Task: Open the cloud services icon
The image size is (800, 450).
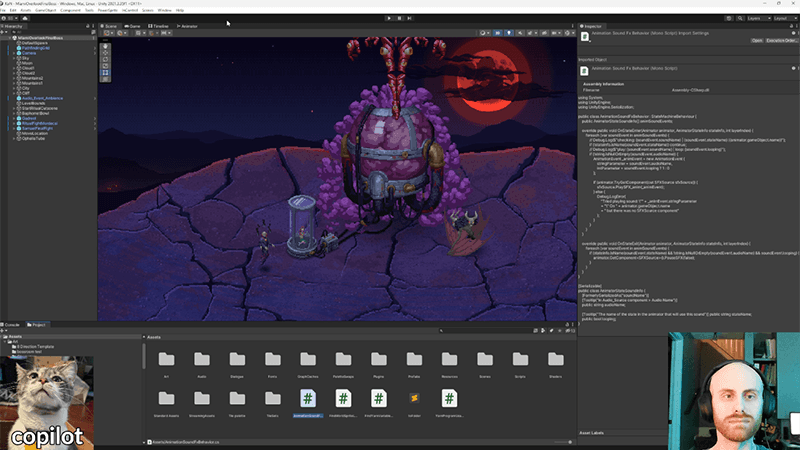Action: tap(24, 18)
